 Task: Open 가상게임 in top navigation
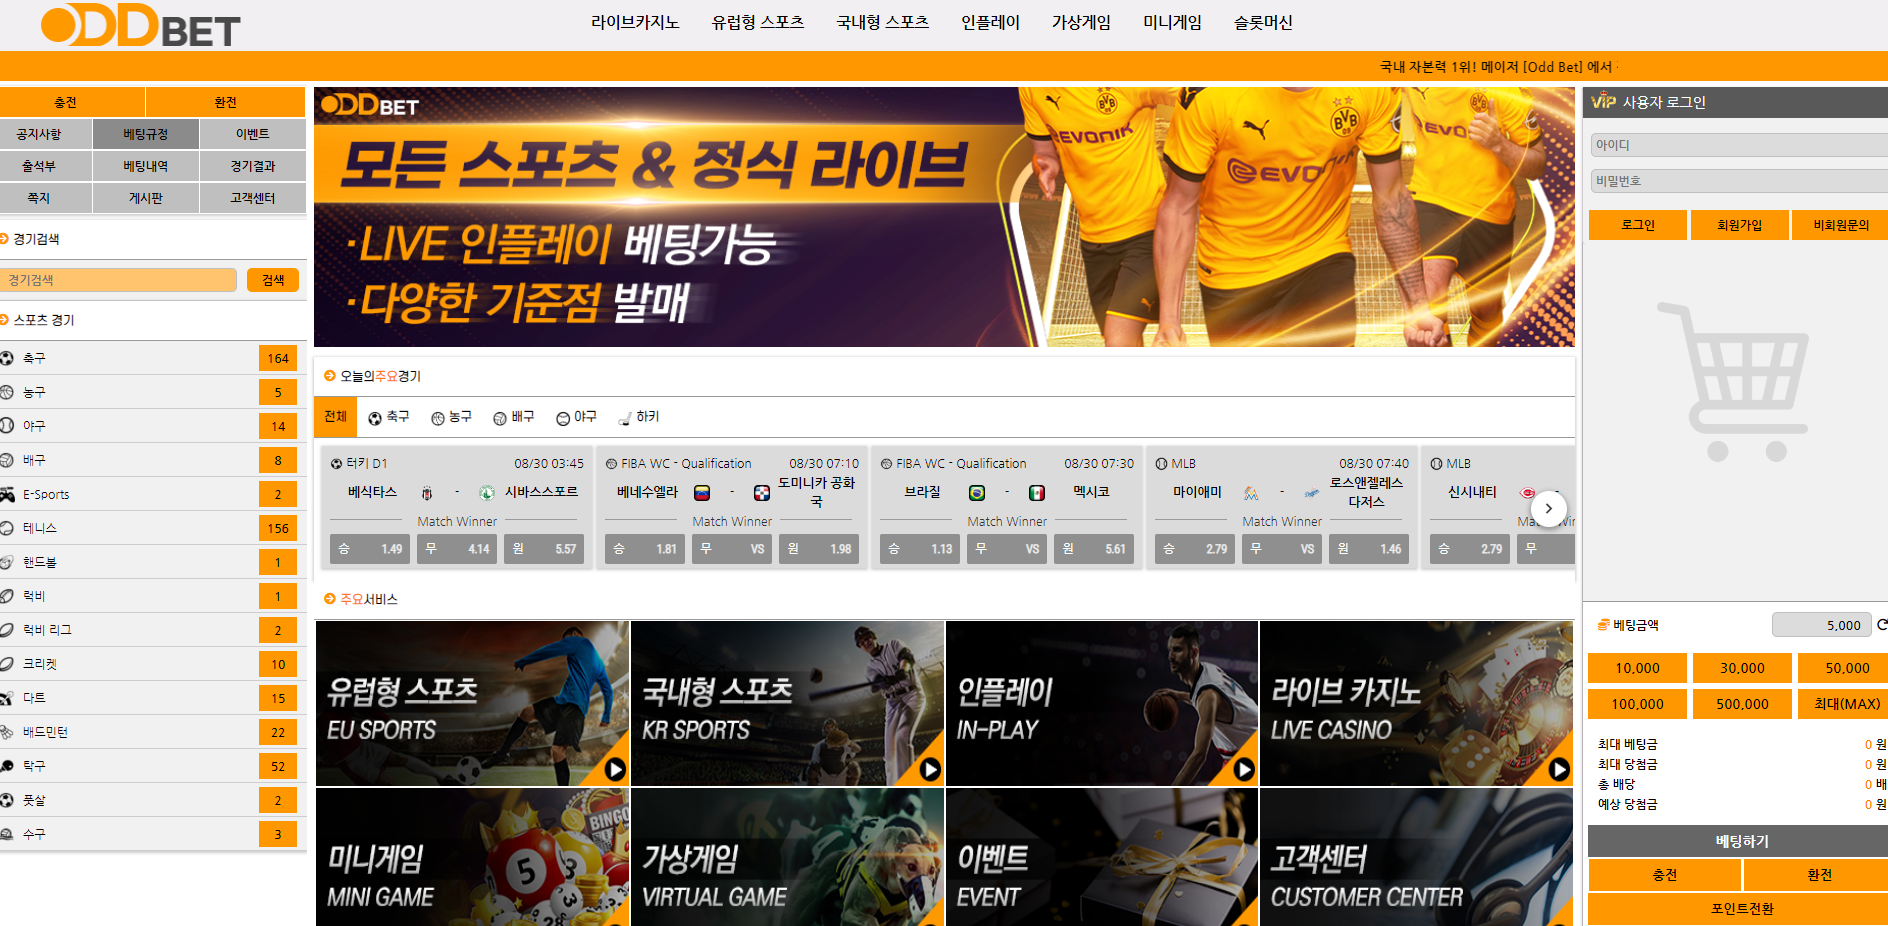tap(1081, 23)
